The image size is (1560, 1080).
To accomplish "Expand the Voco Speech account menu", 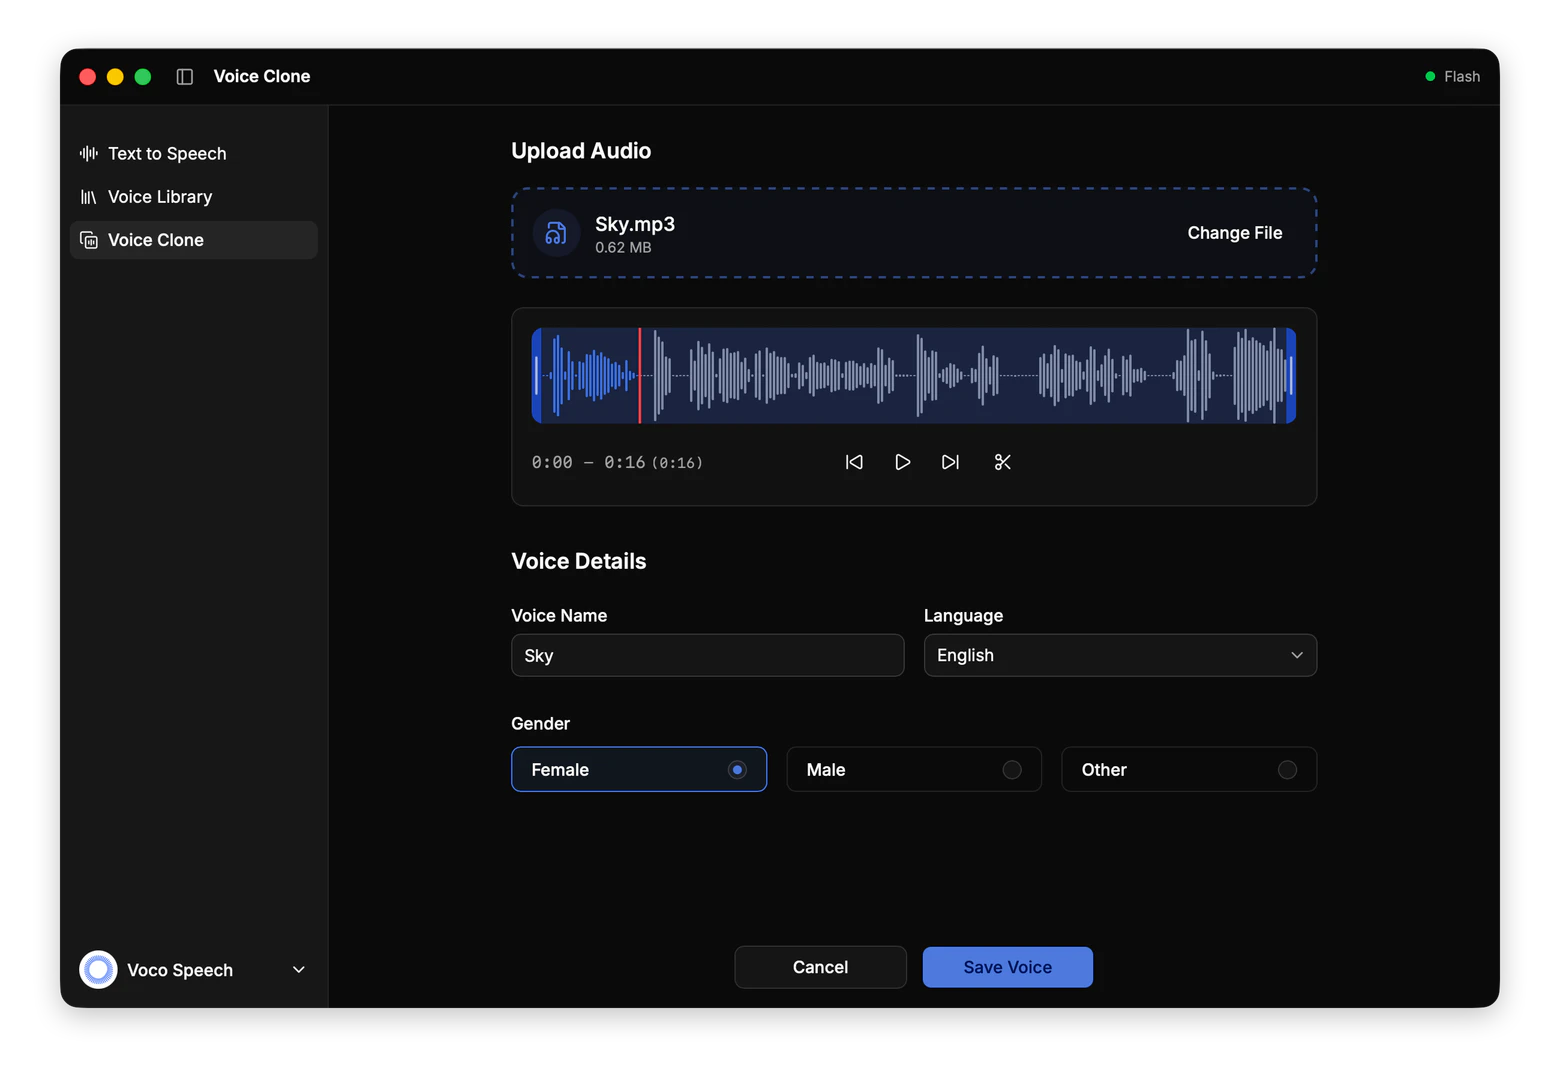I will [298, 970].
